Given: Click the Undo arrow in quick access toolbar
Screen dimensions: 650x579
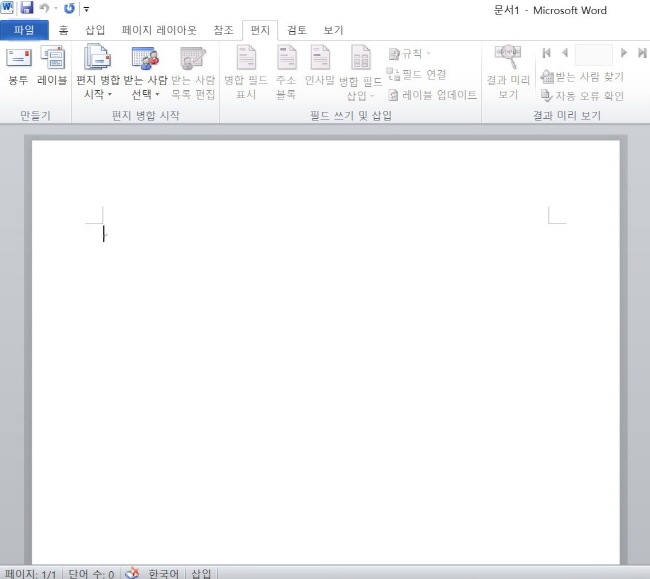Looking at the screenshot, I should coord(44,8).
